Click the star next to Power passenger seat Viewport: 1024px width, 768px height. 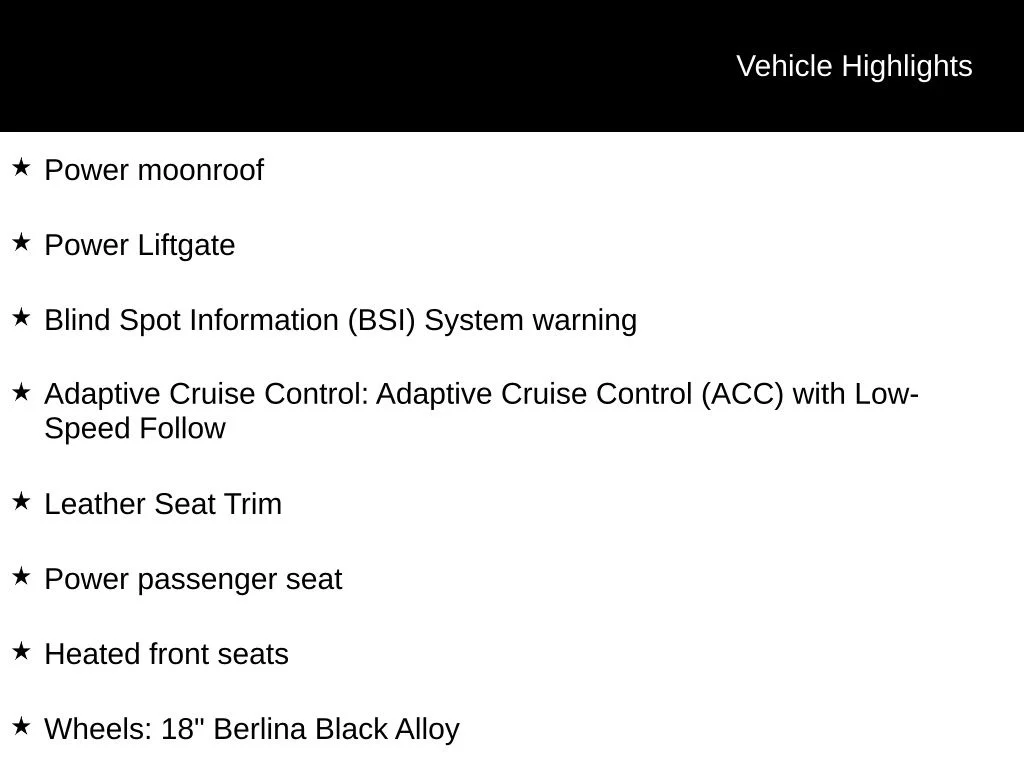pyautogui.click(x=21, y=576)
